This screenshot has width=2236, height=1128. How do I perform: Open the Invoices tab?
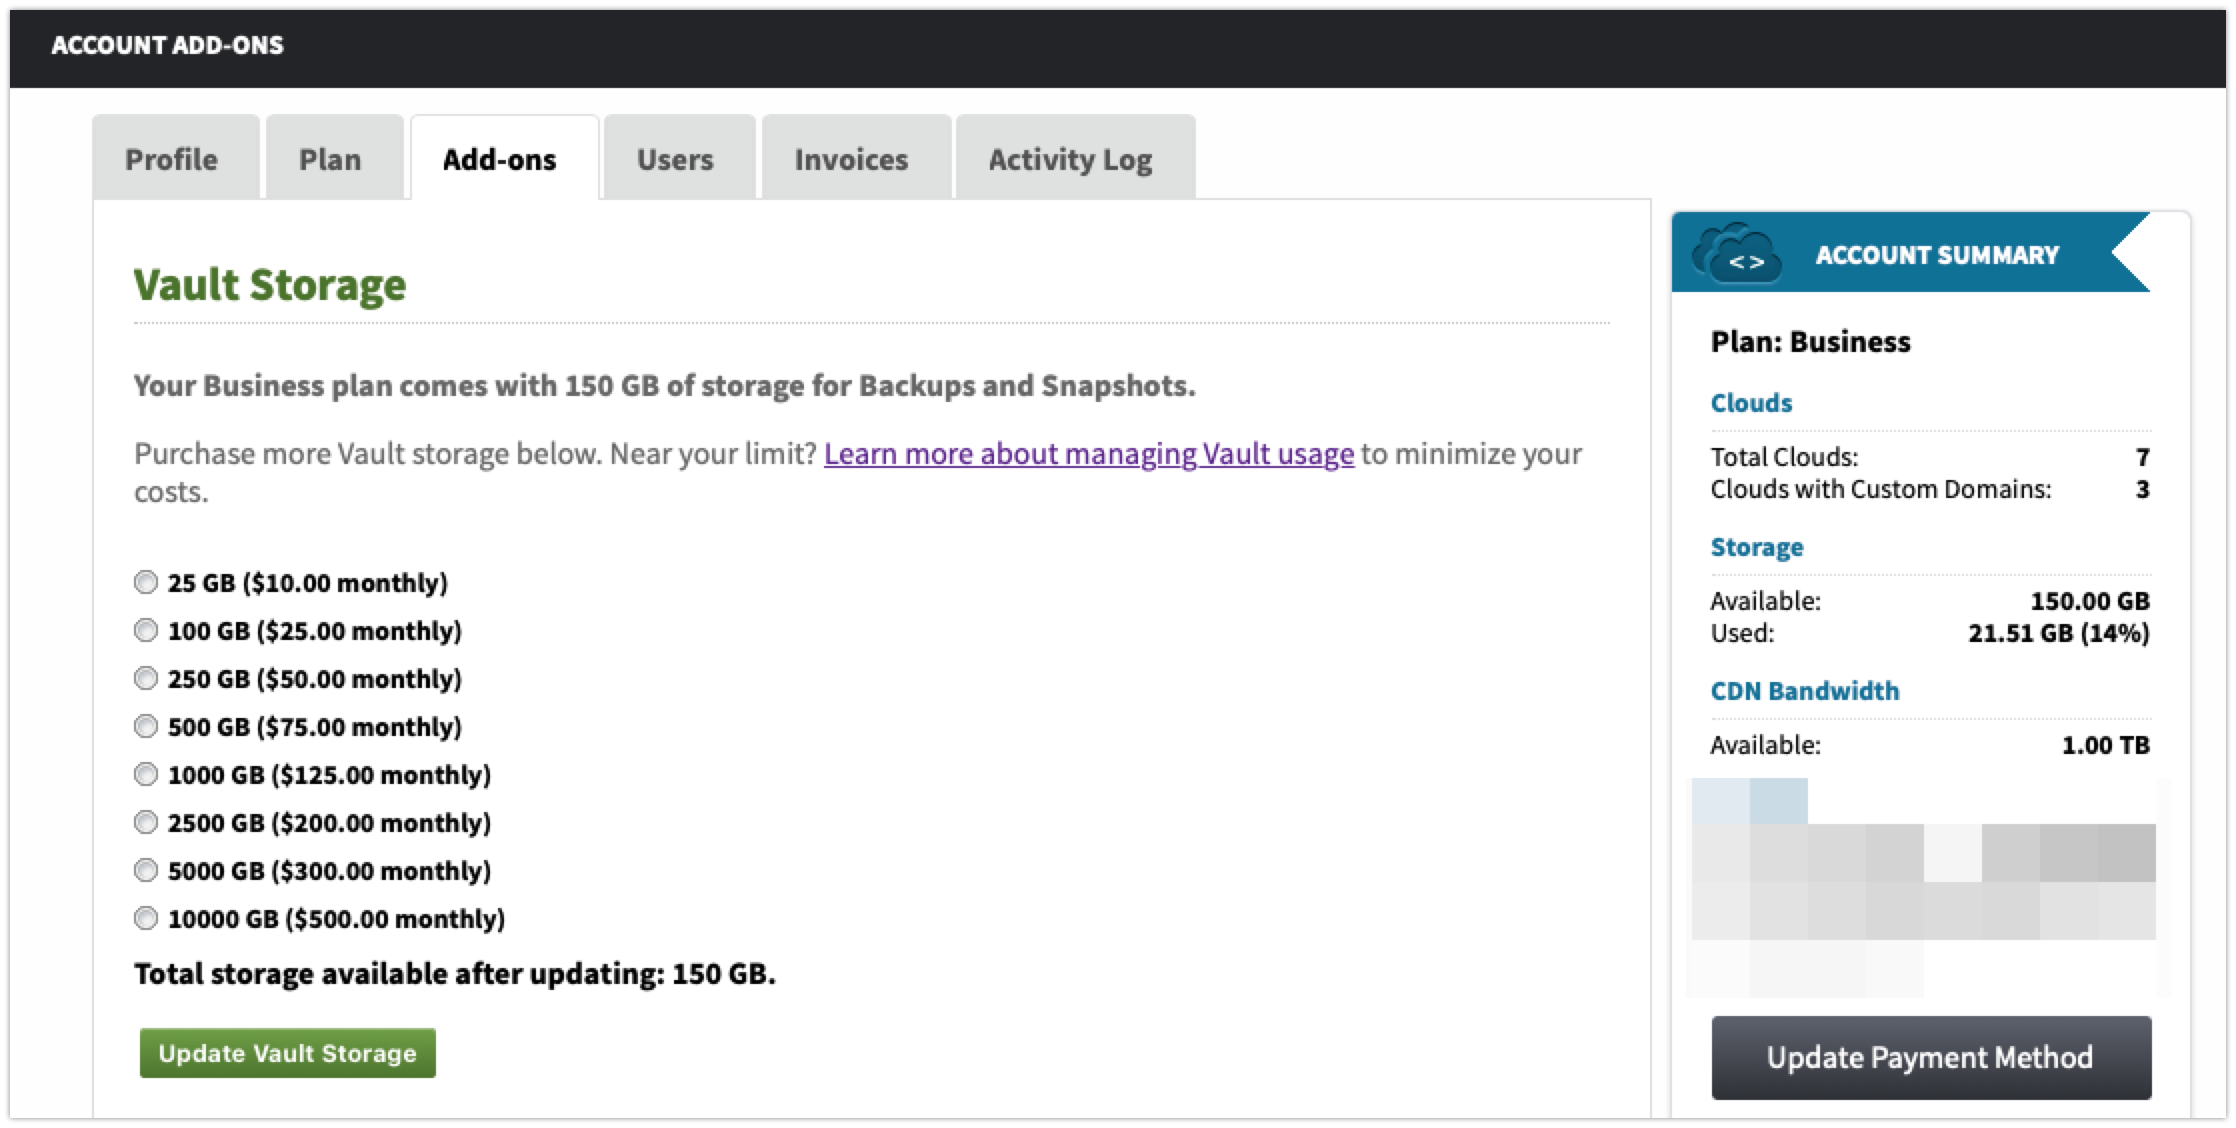click(x=855, y=158)
